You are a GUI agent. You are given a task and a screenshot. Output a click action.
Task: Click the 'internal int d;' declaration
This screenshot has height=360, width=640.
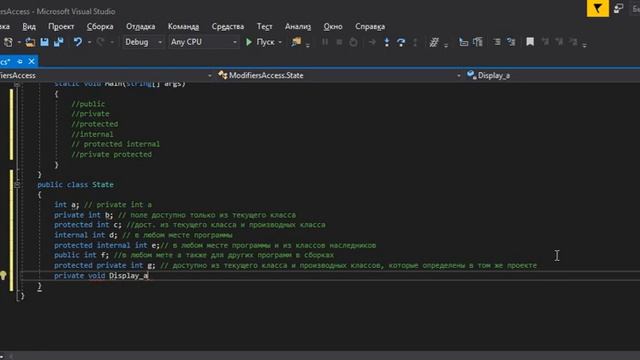click(86, 235)
